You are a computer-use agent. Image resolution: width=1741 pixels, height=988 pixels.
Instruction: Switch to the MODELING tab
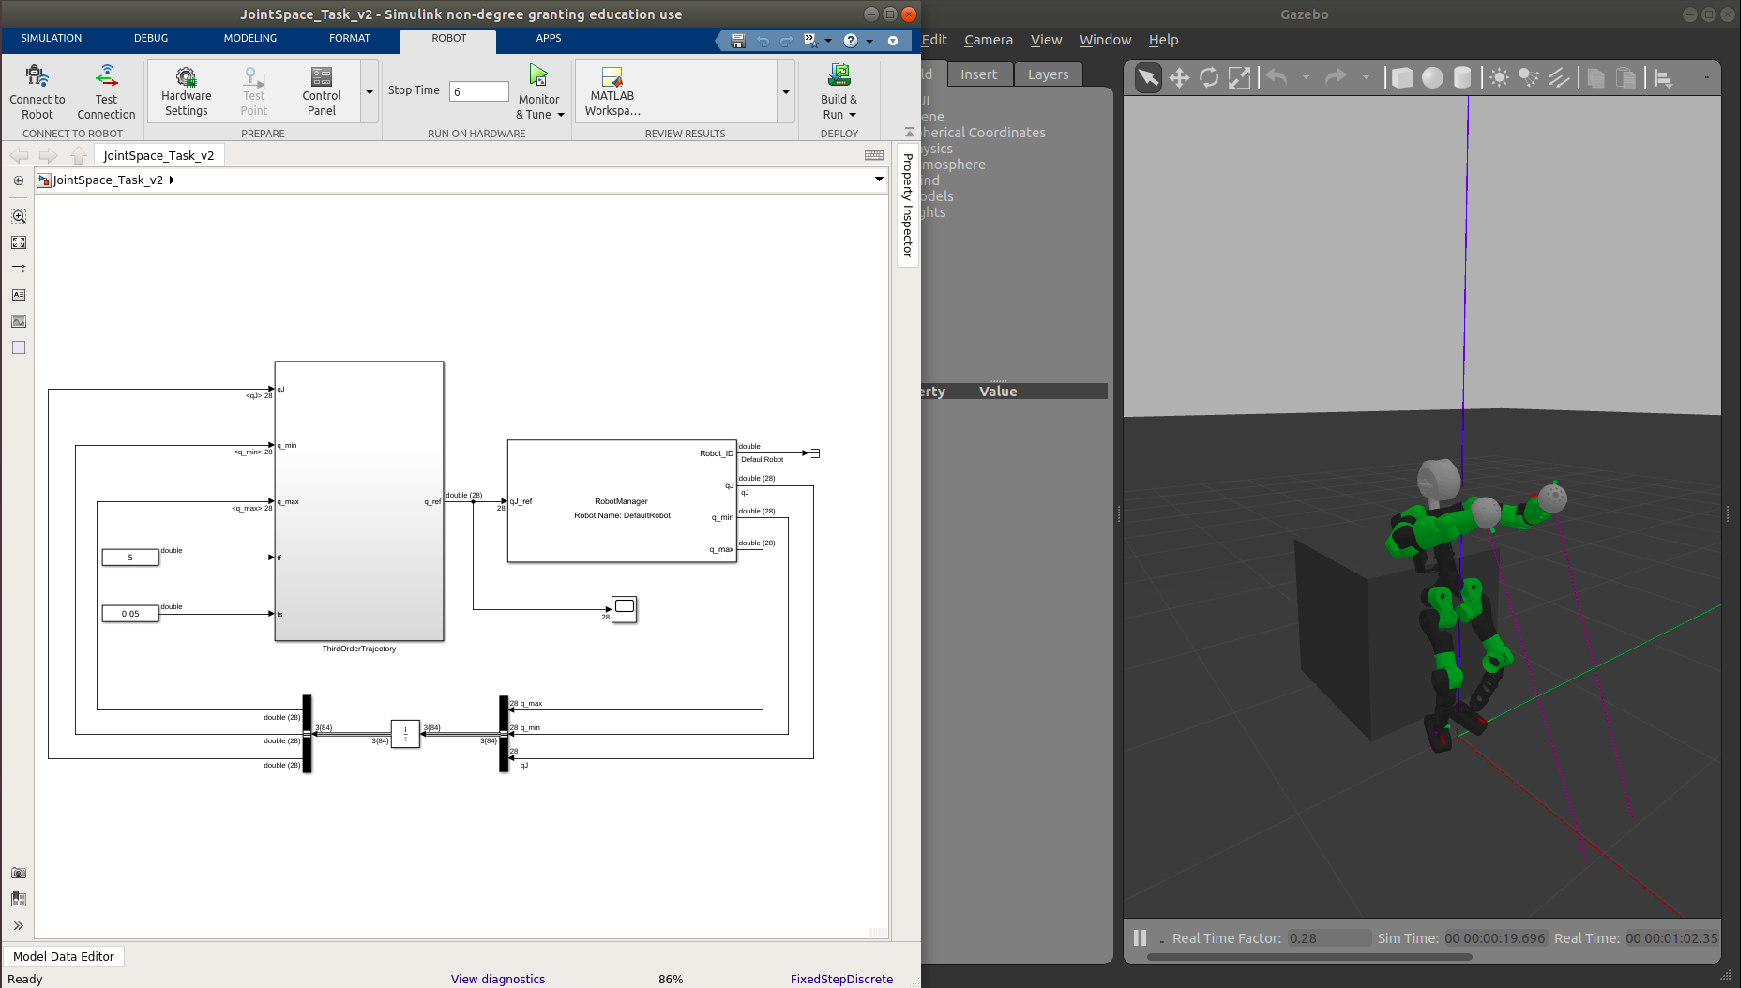[x=250, y=38]
